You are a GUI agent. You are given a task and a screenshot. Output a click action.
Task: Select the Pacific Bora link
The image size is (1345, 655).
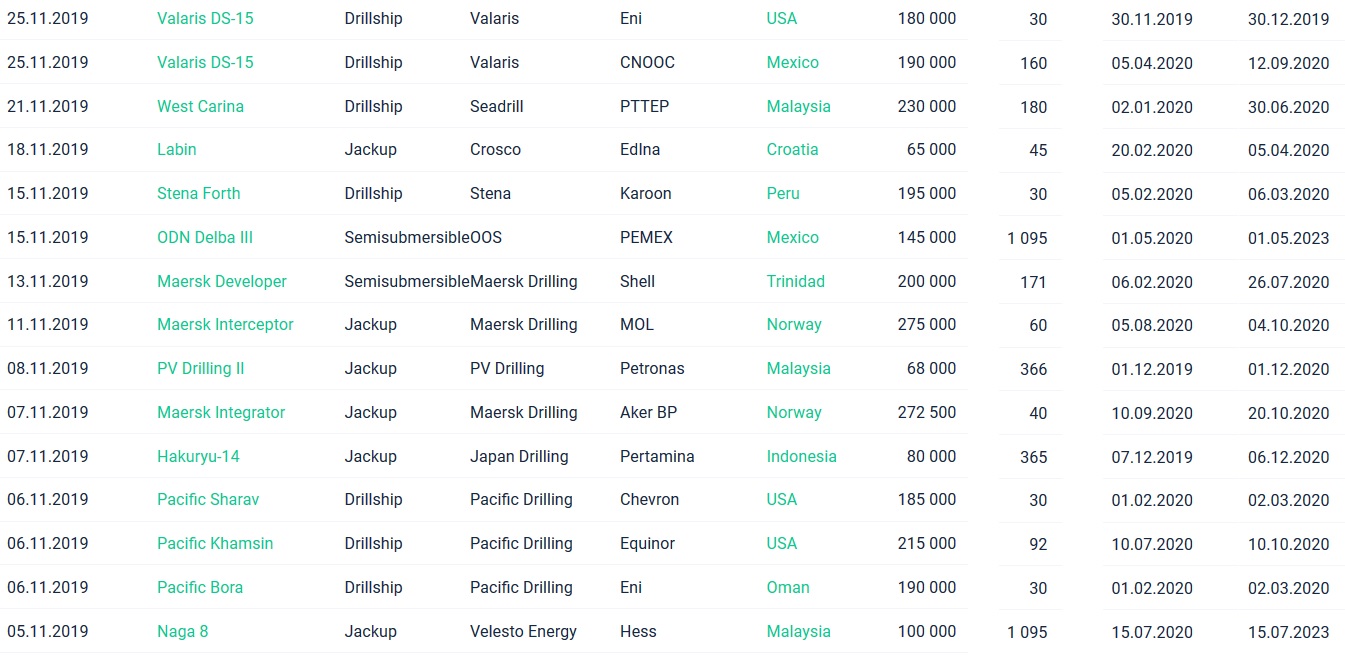click(199, 587)
